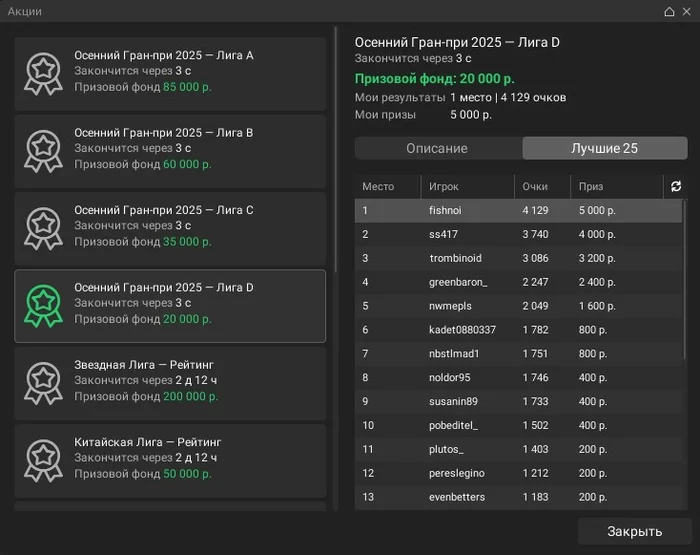Open Китайская Лига — Рейтинг promotion

pyautogui.click(x=170, y=460)
